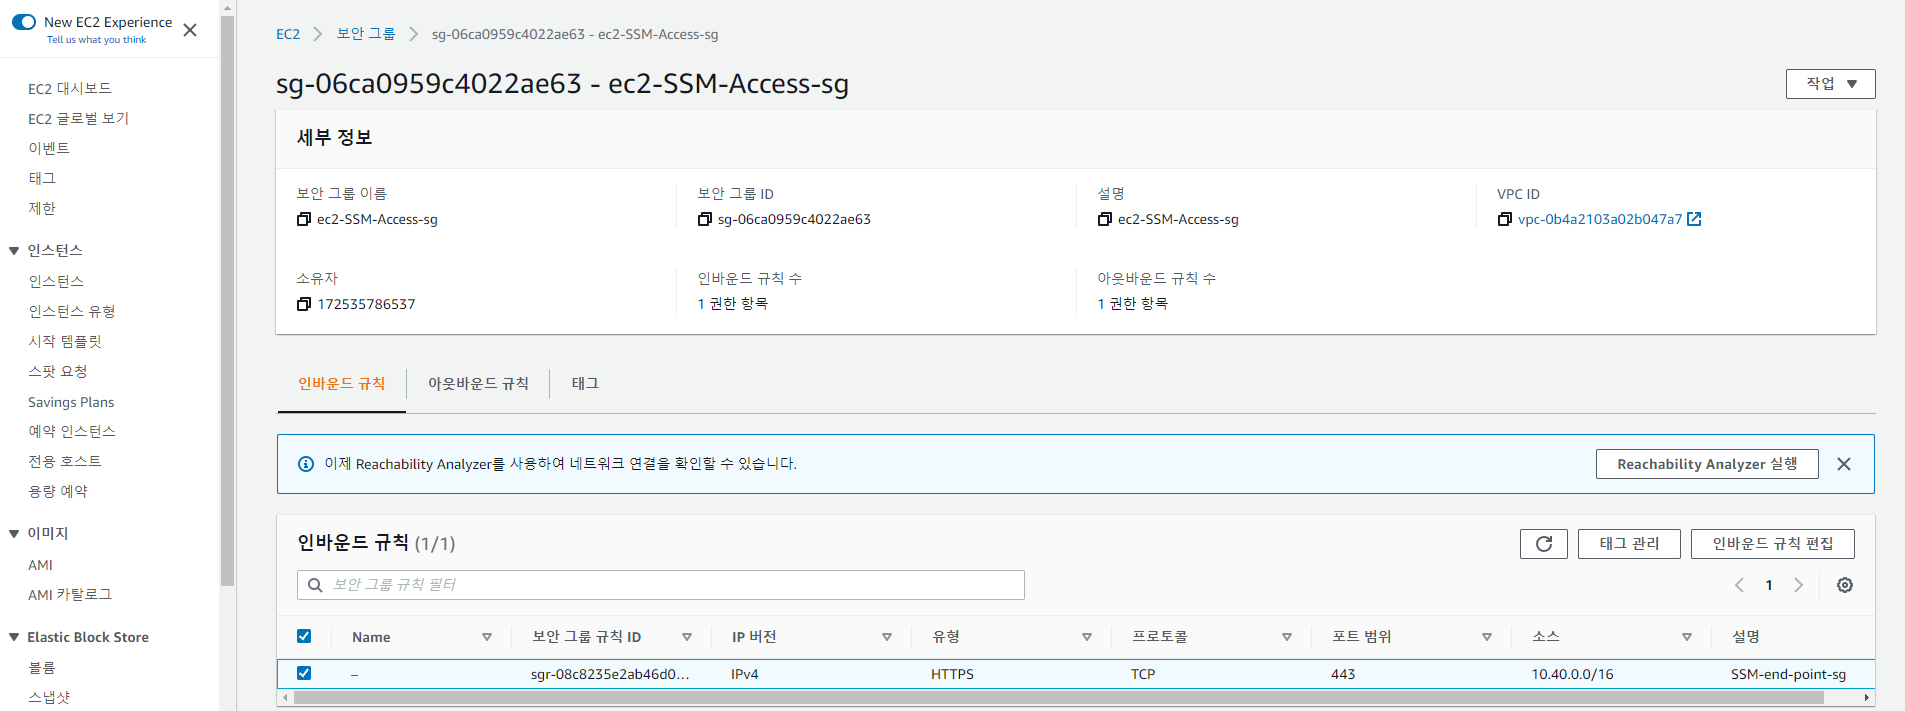This screenshot has height=711, width=1905.
Task: Switch to 인바운드 규칙 tab
Action: (x=341, y=384)
